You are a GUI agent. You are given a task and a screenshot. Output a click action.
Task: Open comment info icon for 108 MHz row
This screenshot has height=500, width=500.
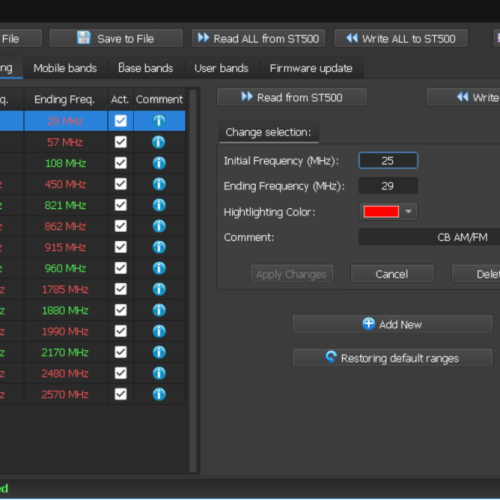click(x=159, y=163)
